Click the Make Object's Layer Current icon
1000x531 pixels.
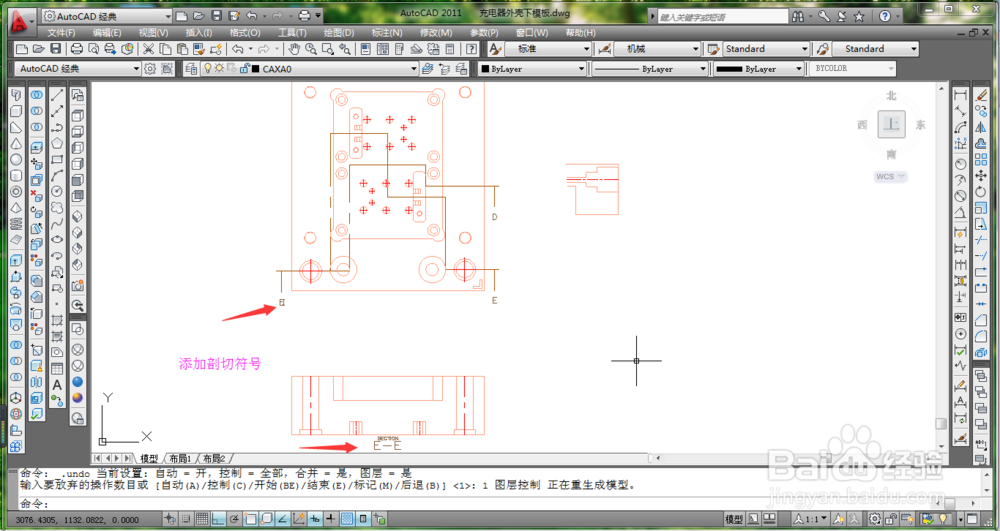427,69
